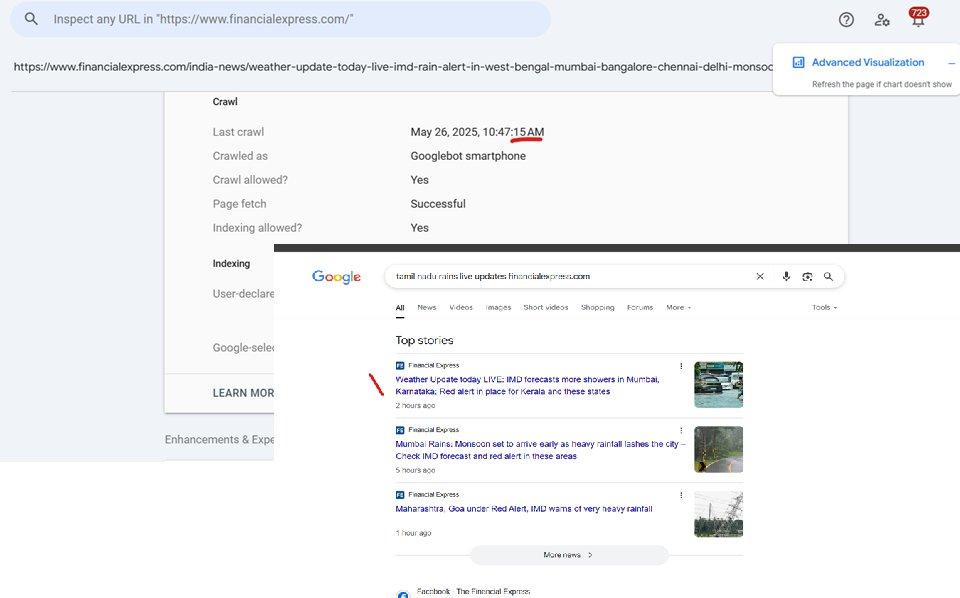Switch to the Short videos tab
This screenshot has height=598, width=960.
(x=546, y=307)
